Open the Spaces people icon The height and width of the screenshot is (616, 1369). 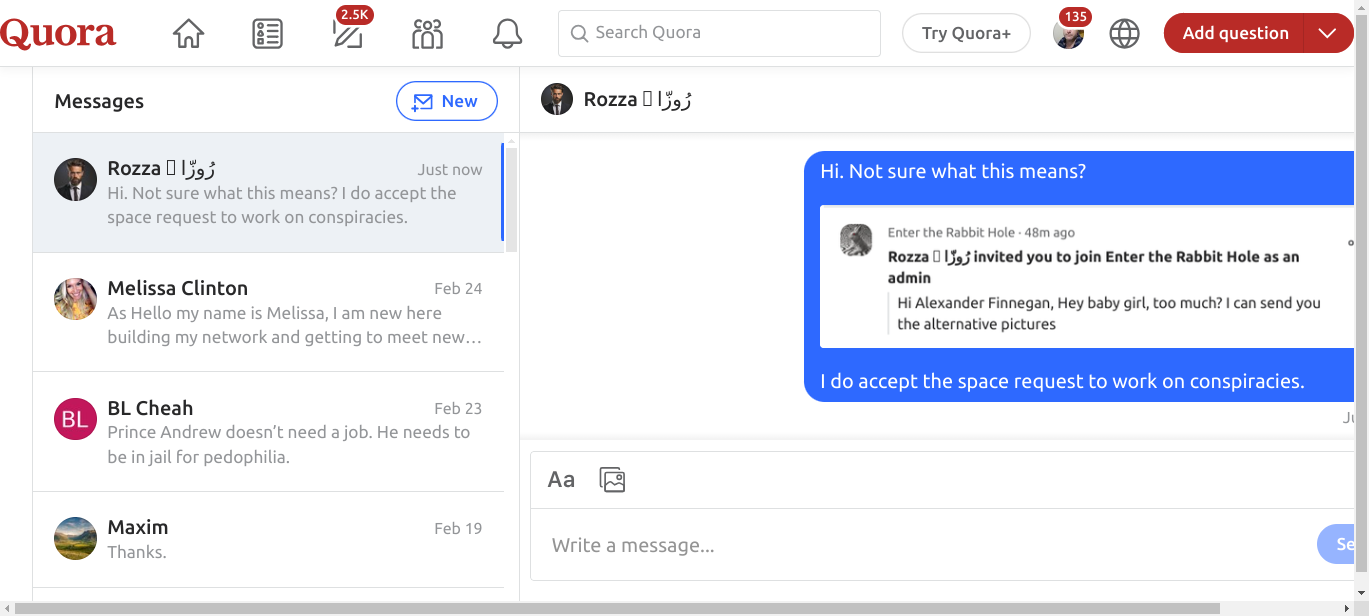pyautogui.click(x=428, y=33)
